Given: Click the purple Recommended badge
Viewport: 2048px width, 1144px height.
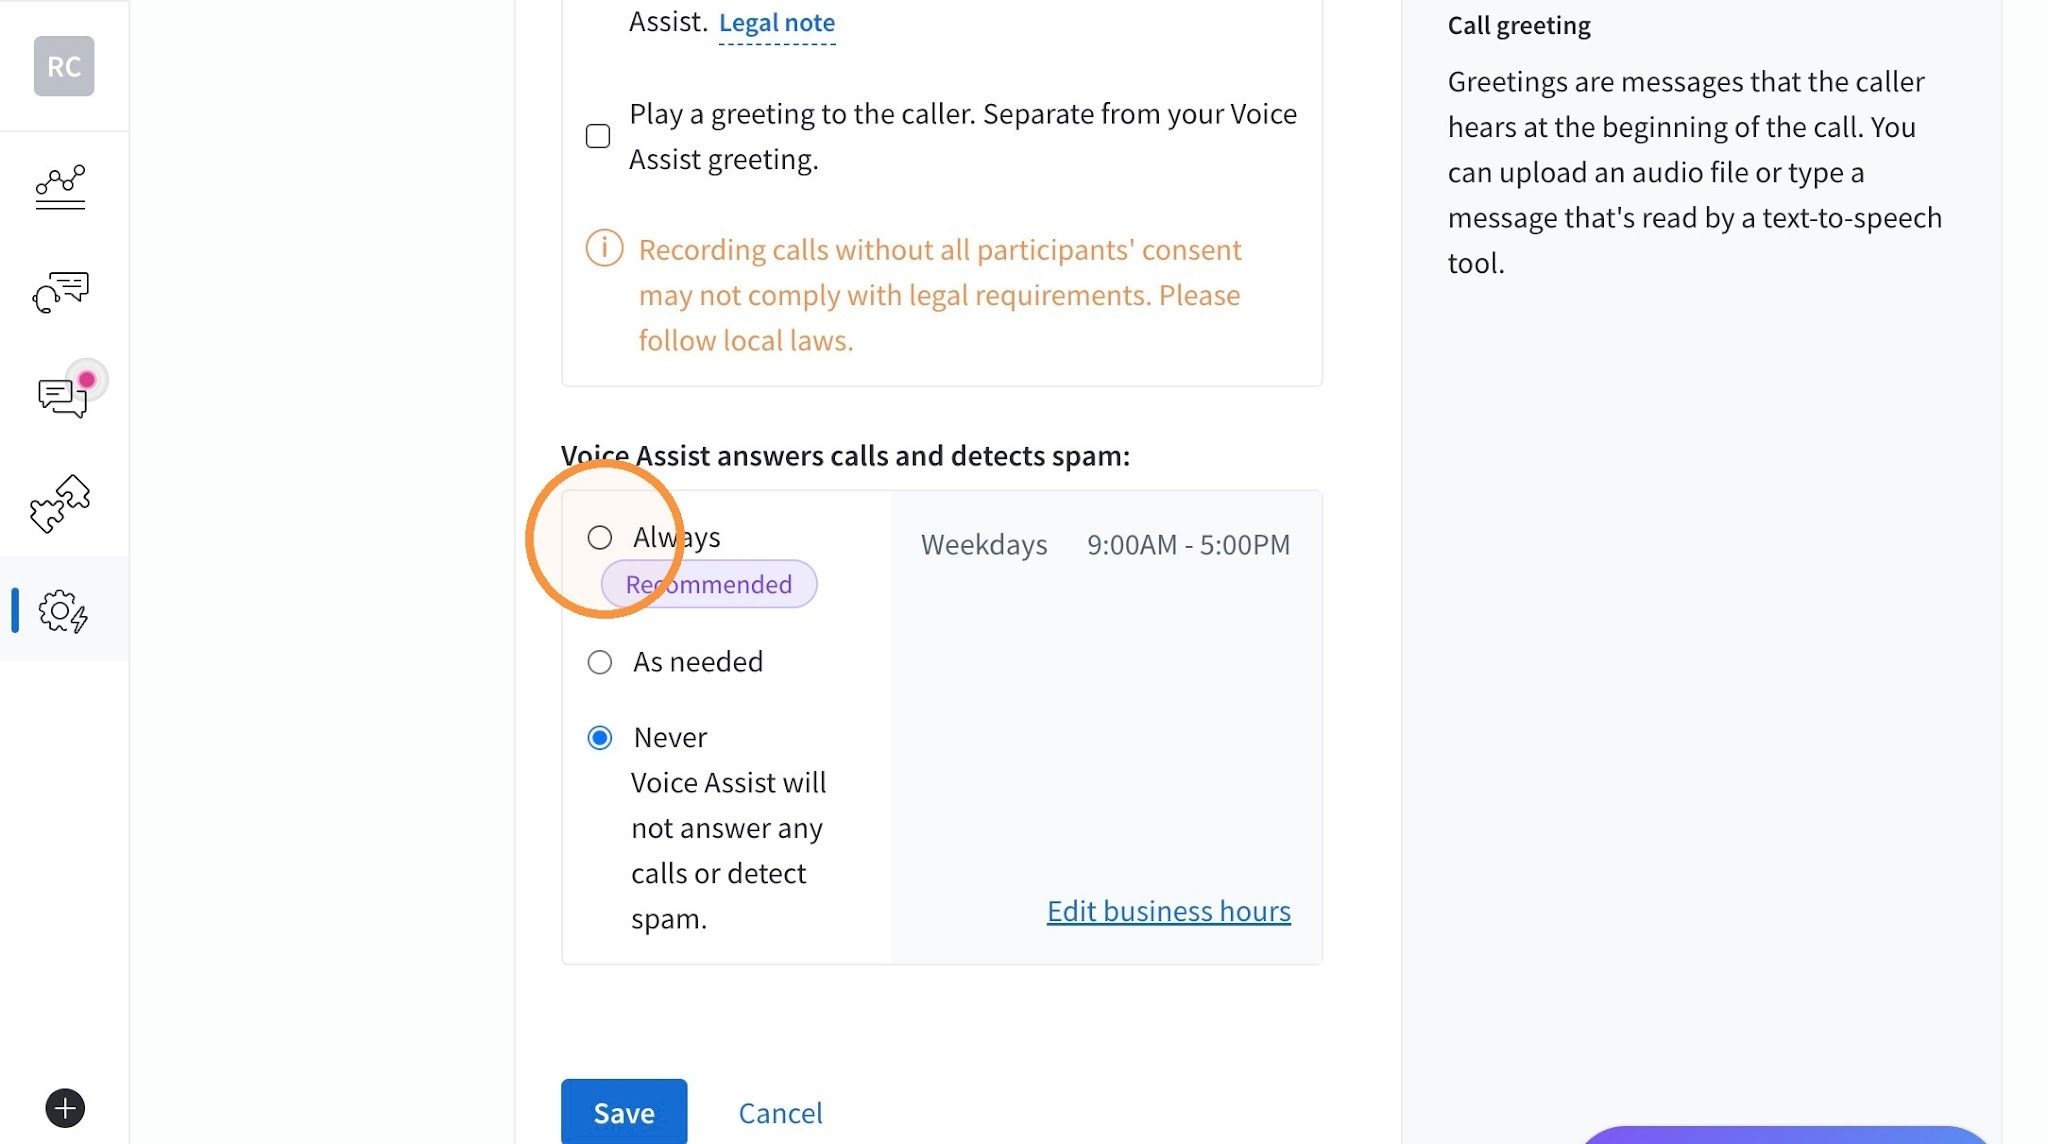Looking at the screenshot, I should (709, 584).
